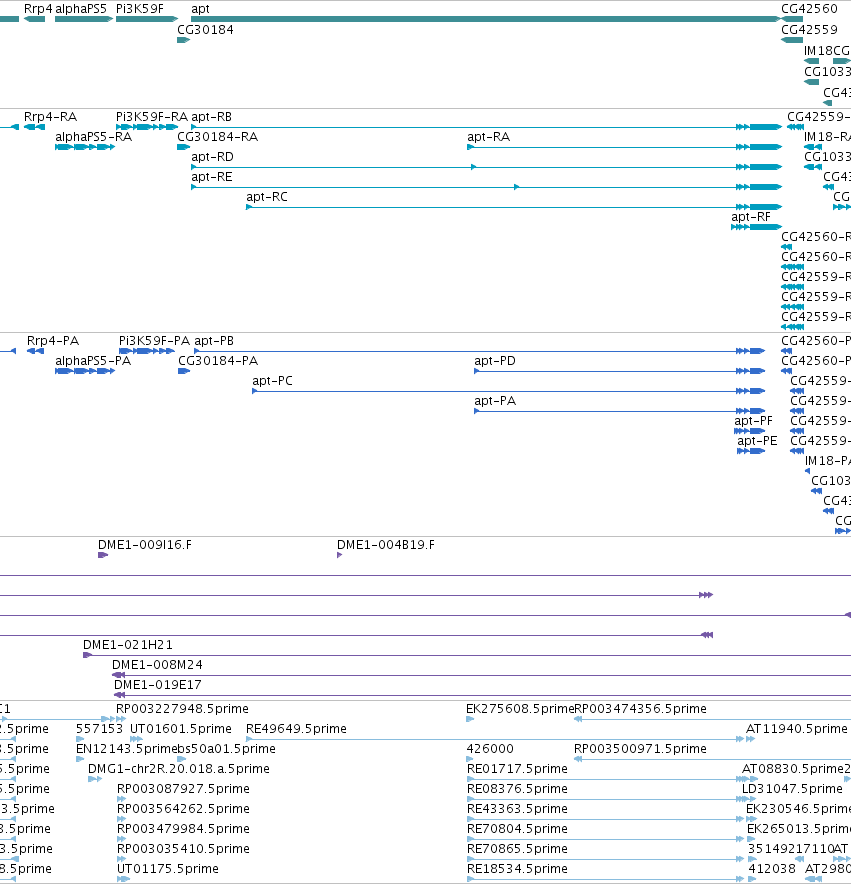Choose EST RP003479984.5prime
The image size is (851, 884).
point(183,829)
